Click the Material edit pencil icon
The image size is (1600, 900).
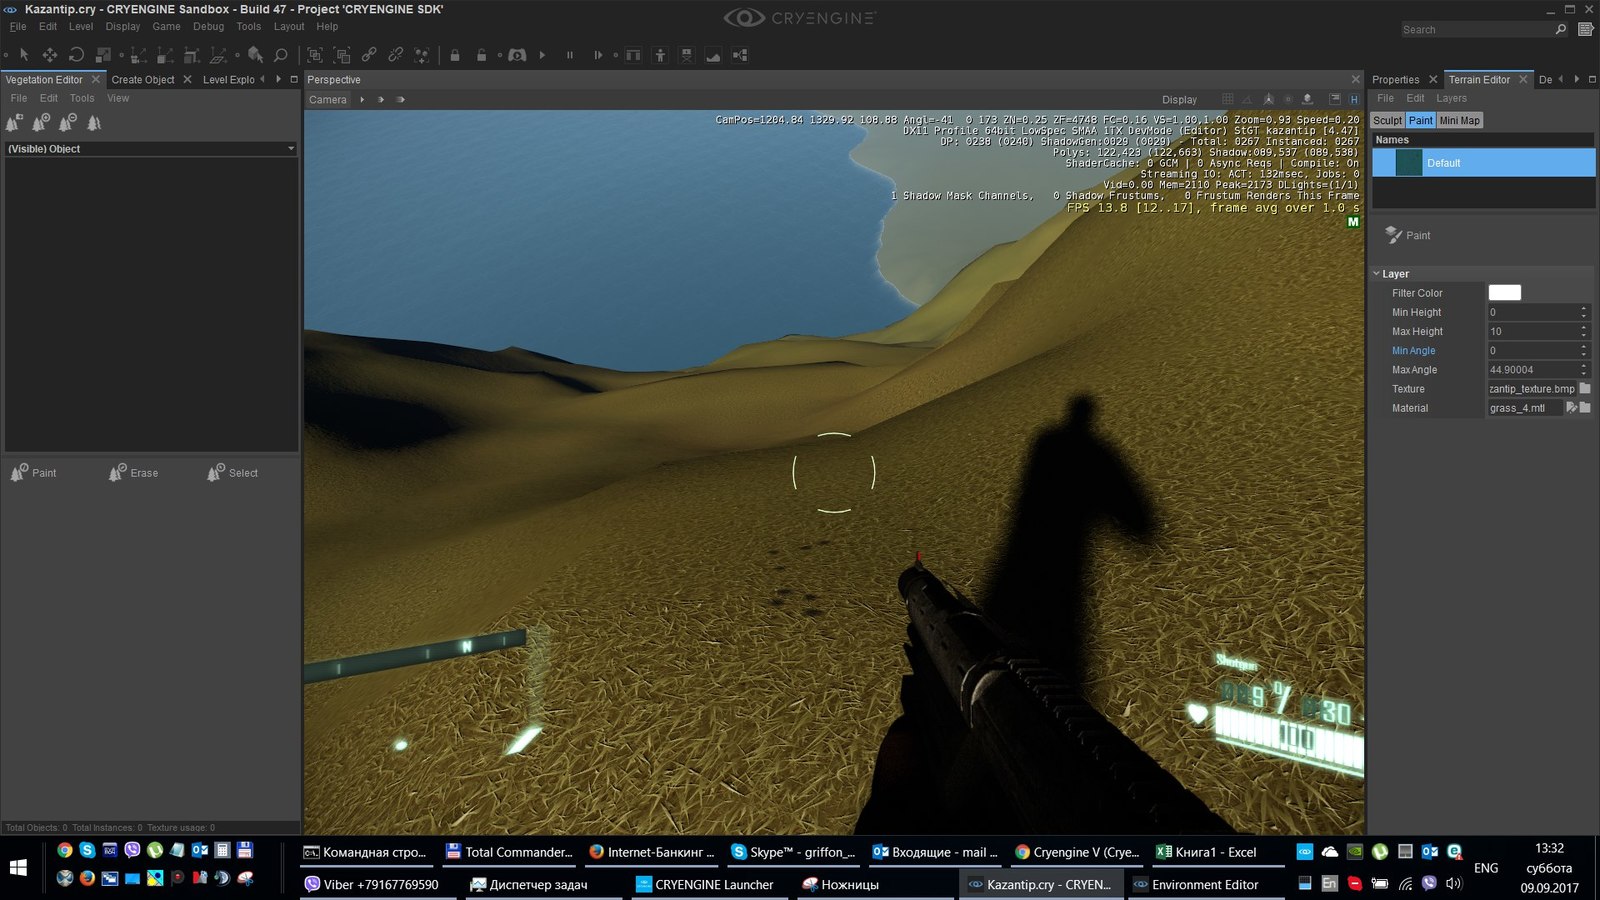(x=1571, y=407)
